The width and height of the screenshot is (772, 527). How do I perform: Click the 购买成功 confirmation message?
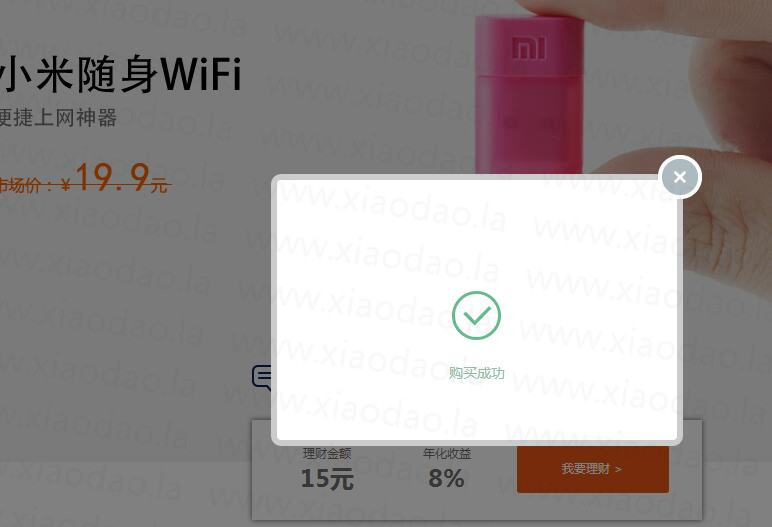pos(477,373)
